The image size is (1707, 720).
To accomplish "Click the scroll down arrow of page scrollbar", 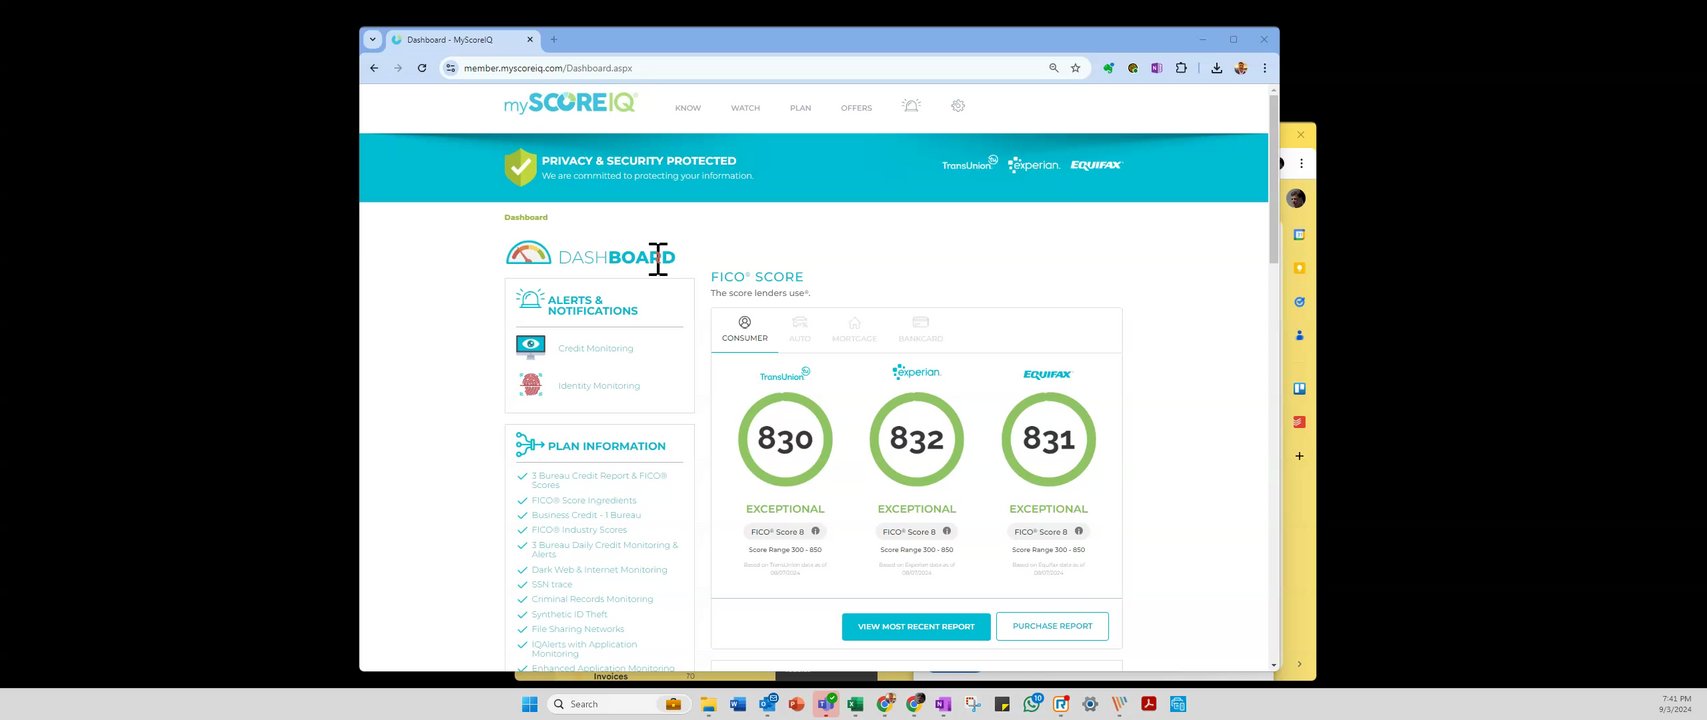I will 1273,664.
